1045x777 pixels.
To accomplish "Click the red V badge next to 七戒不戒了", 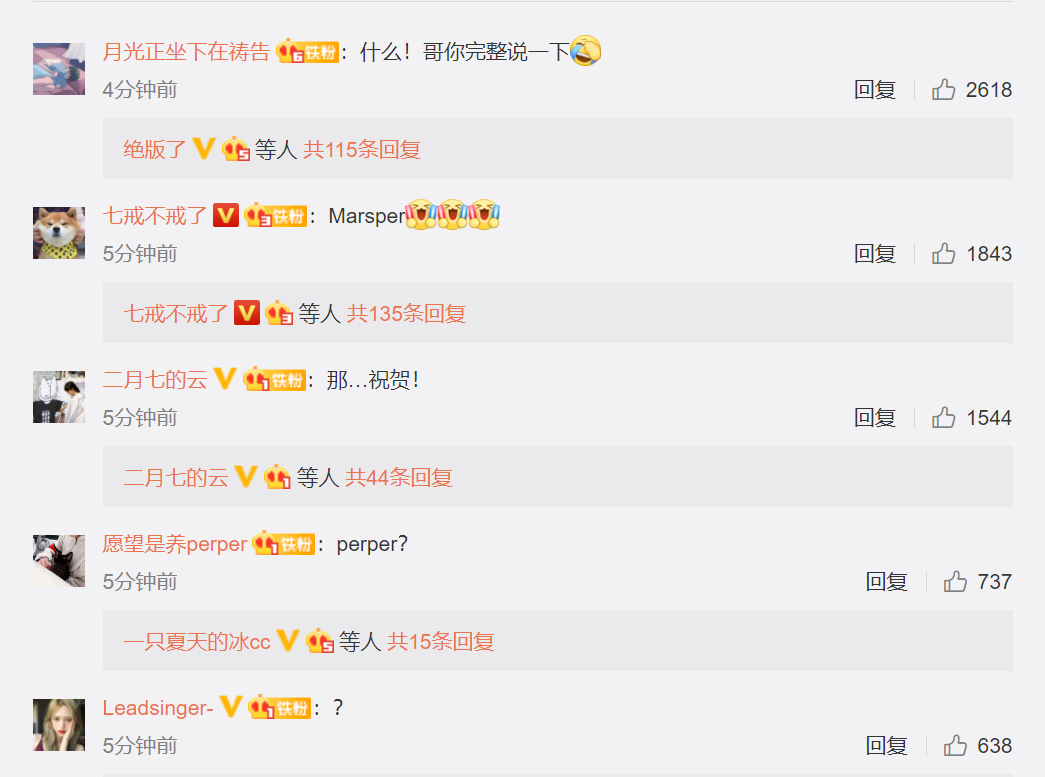I will [x=226, y=216].
